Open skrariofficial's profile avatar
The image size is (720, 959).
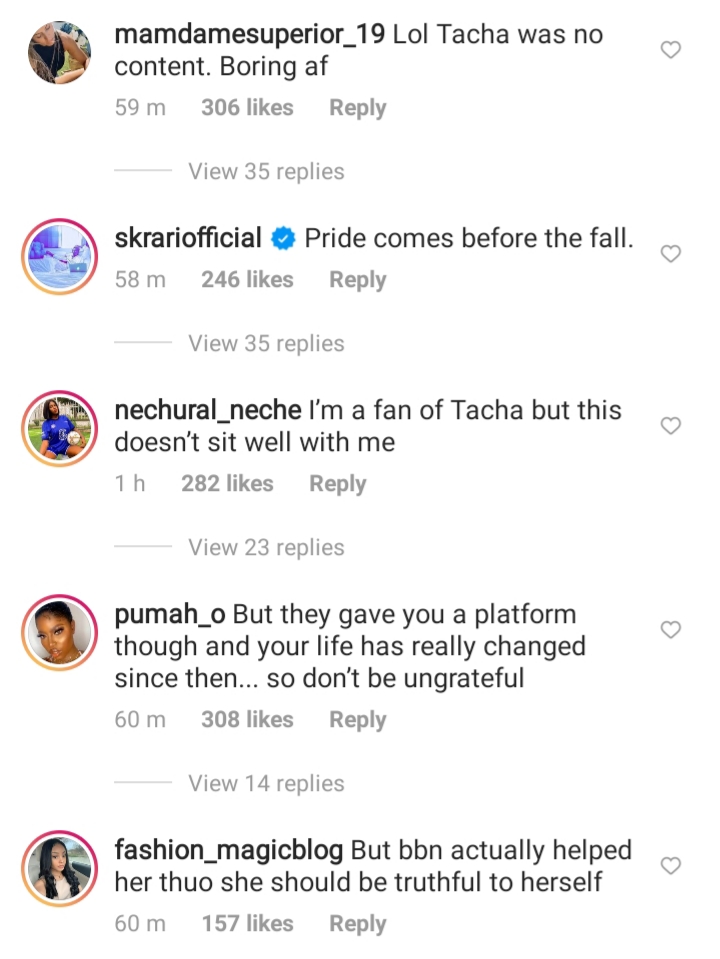coord(58,256)
